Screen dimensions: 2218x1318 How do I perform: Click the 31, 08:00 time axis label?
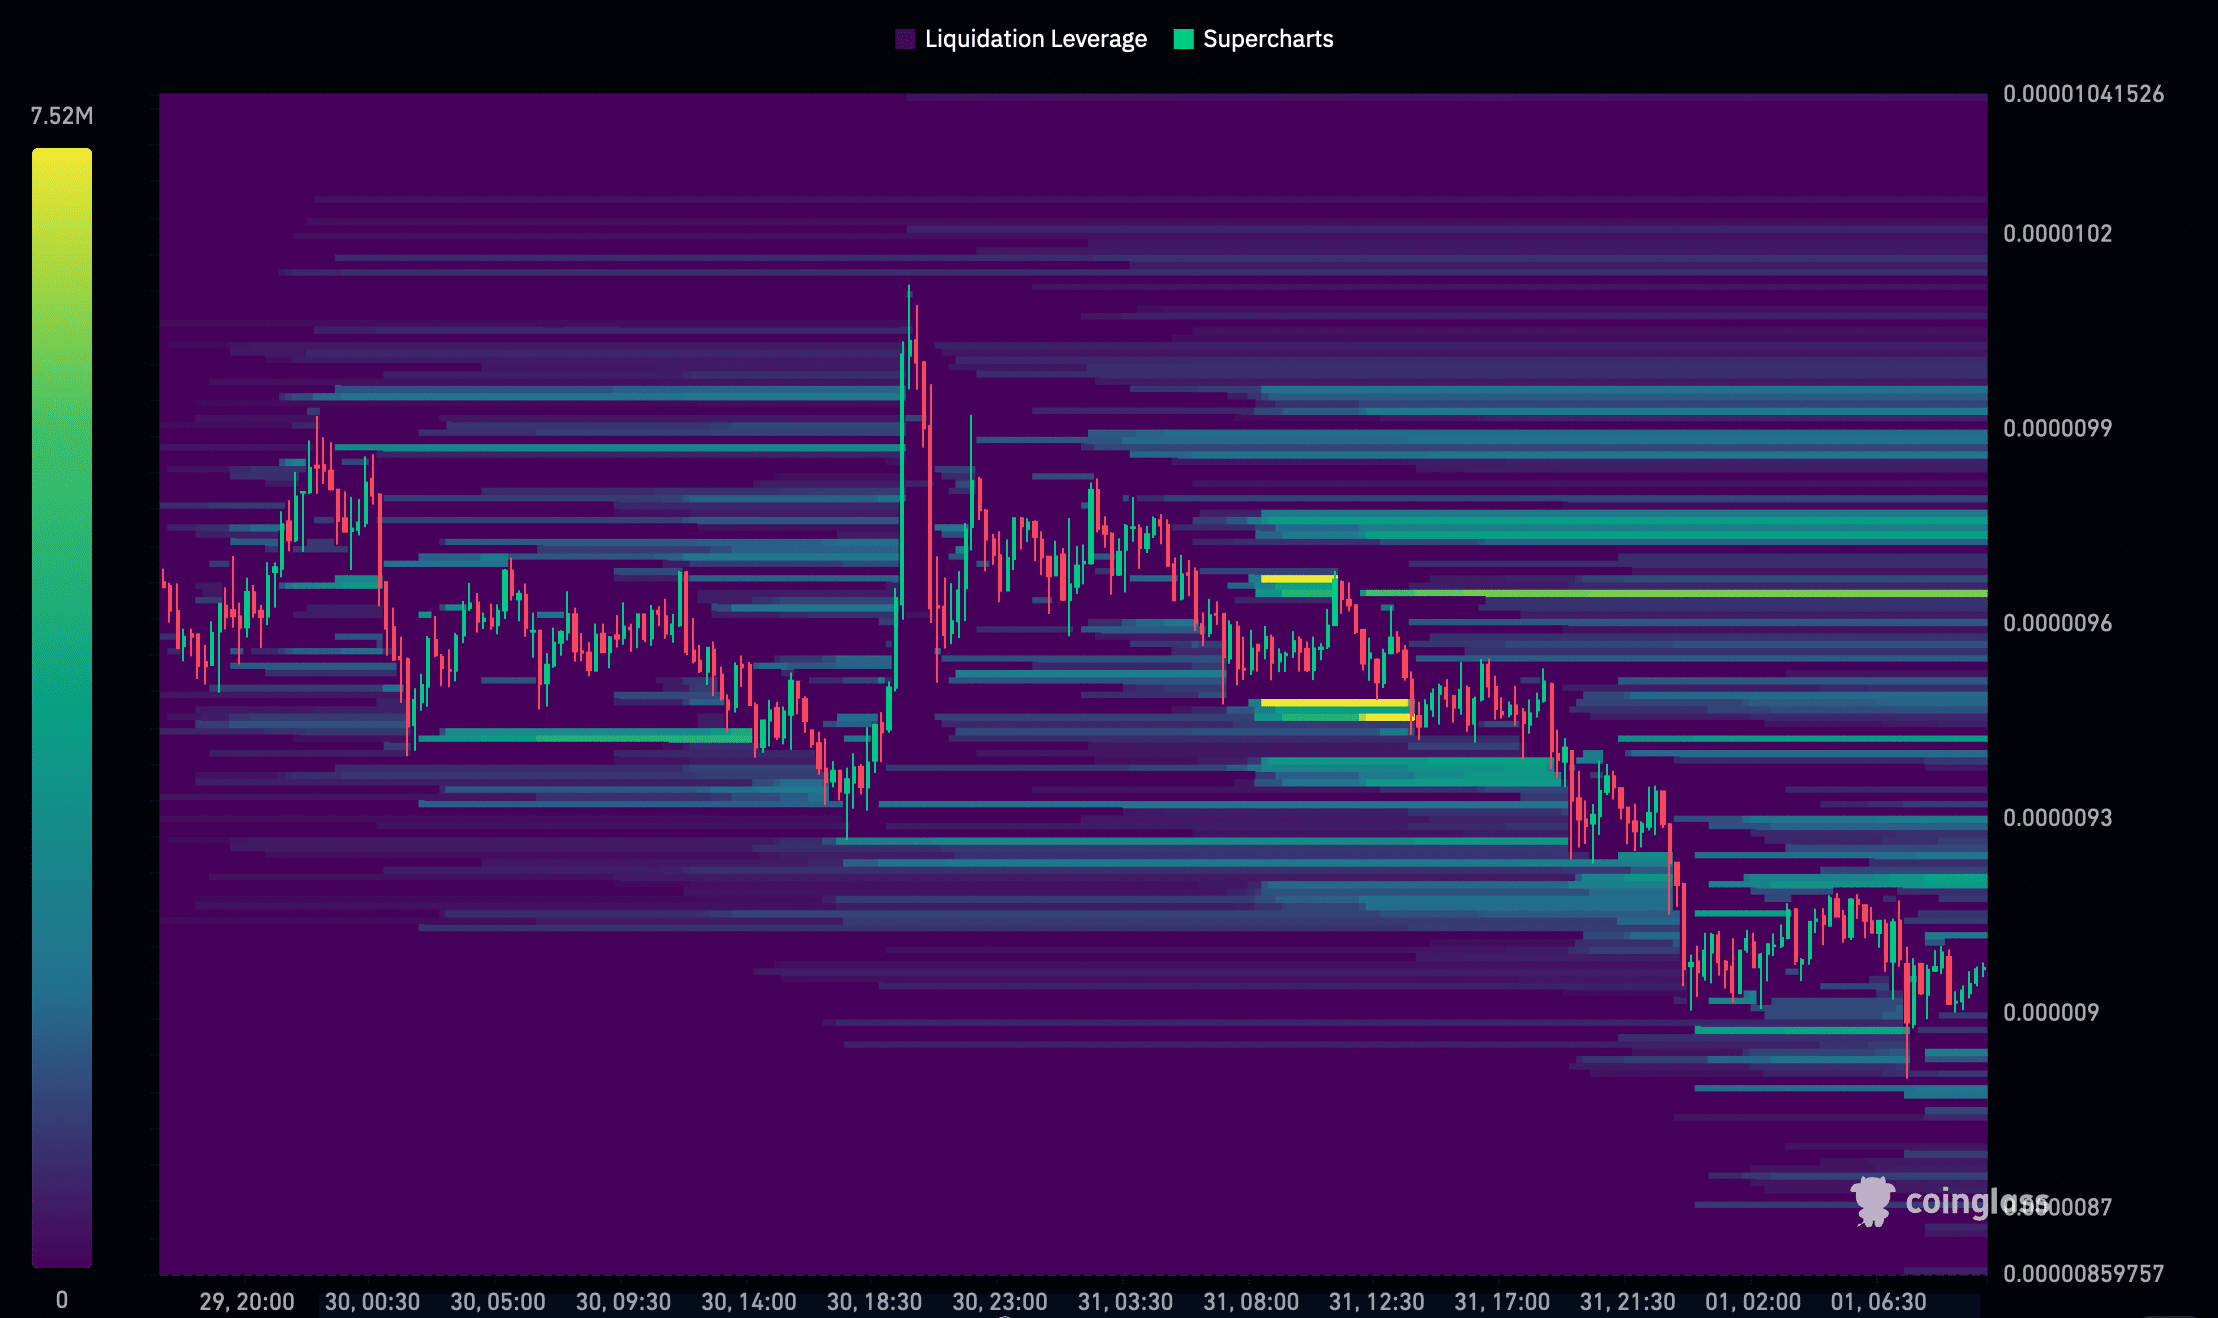tap(1251, 1301)
